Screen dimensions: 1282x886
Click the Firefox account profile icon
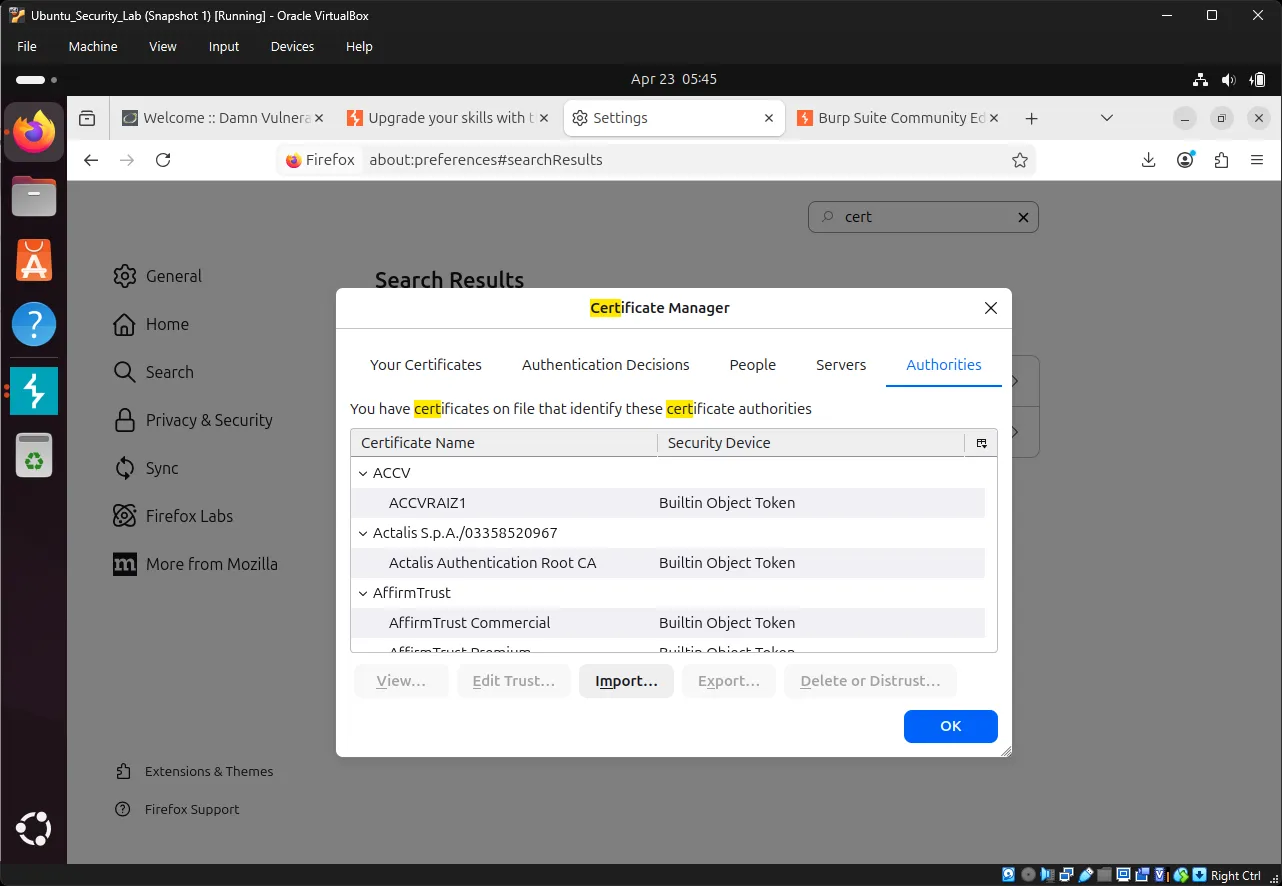[x=1185, y=159]
